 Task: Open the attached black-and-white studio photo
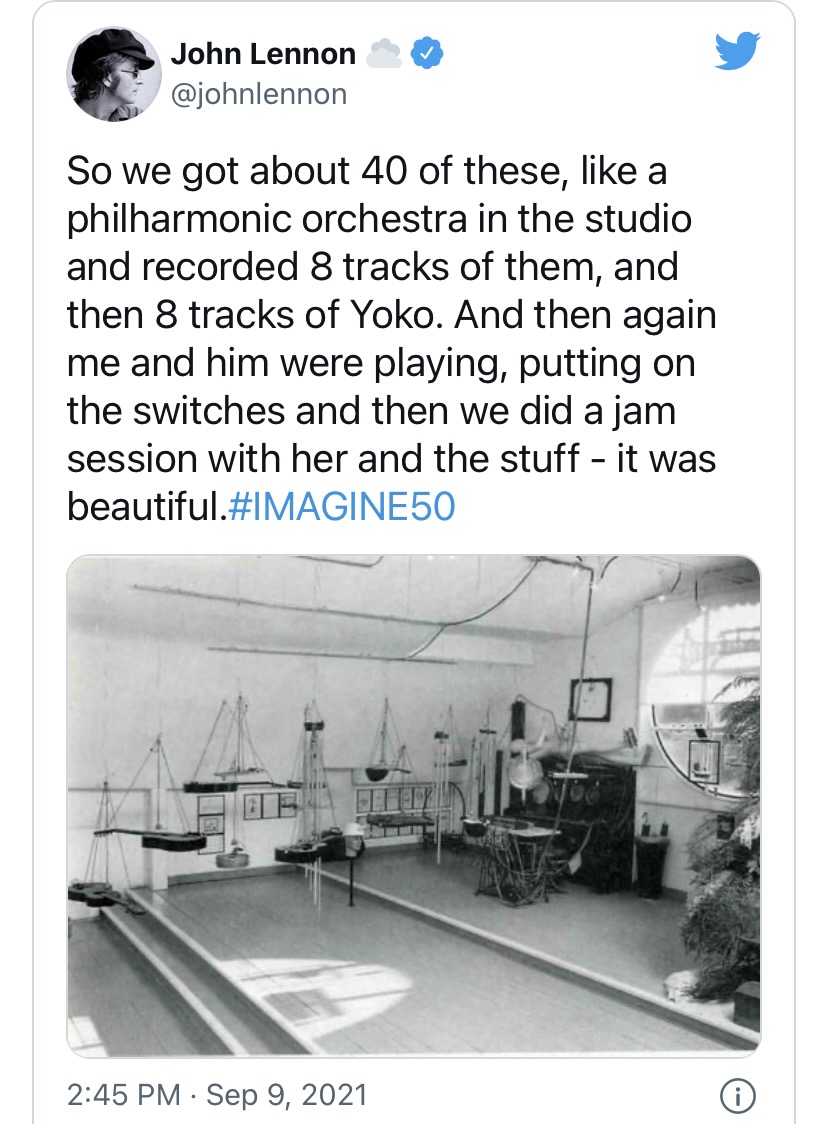coord(413,806)
